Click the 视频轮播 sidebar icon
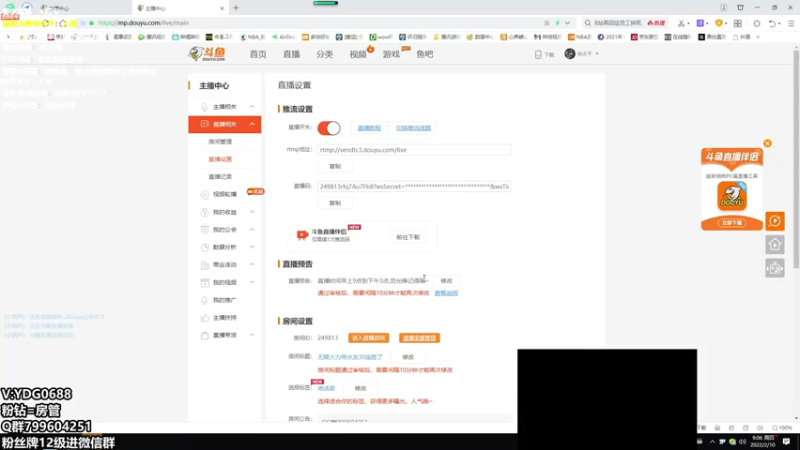800x450 pixels. (x=205, y=194)
